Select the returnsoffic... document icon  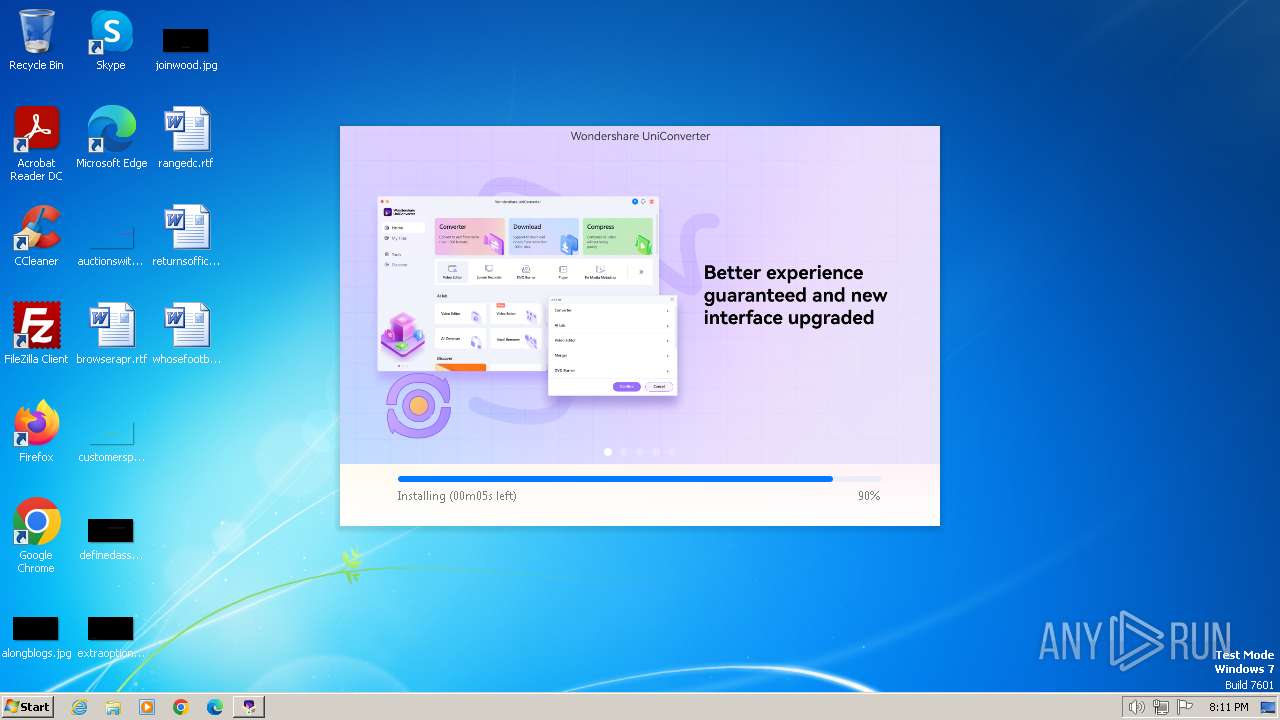coord(186,236)
